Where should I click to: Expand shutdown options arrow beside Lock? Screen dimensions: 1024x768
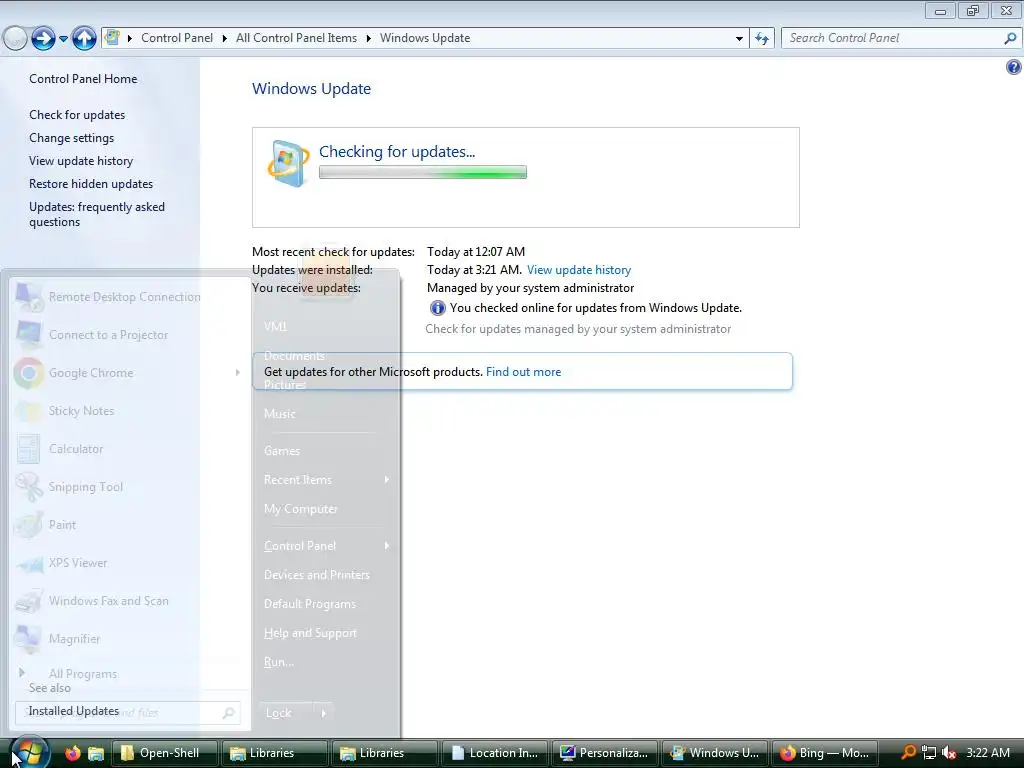tap(324, 713)
